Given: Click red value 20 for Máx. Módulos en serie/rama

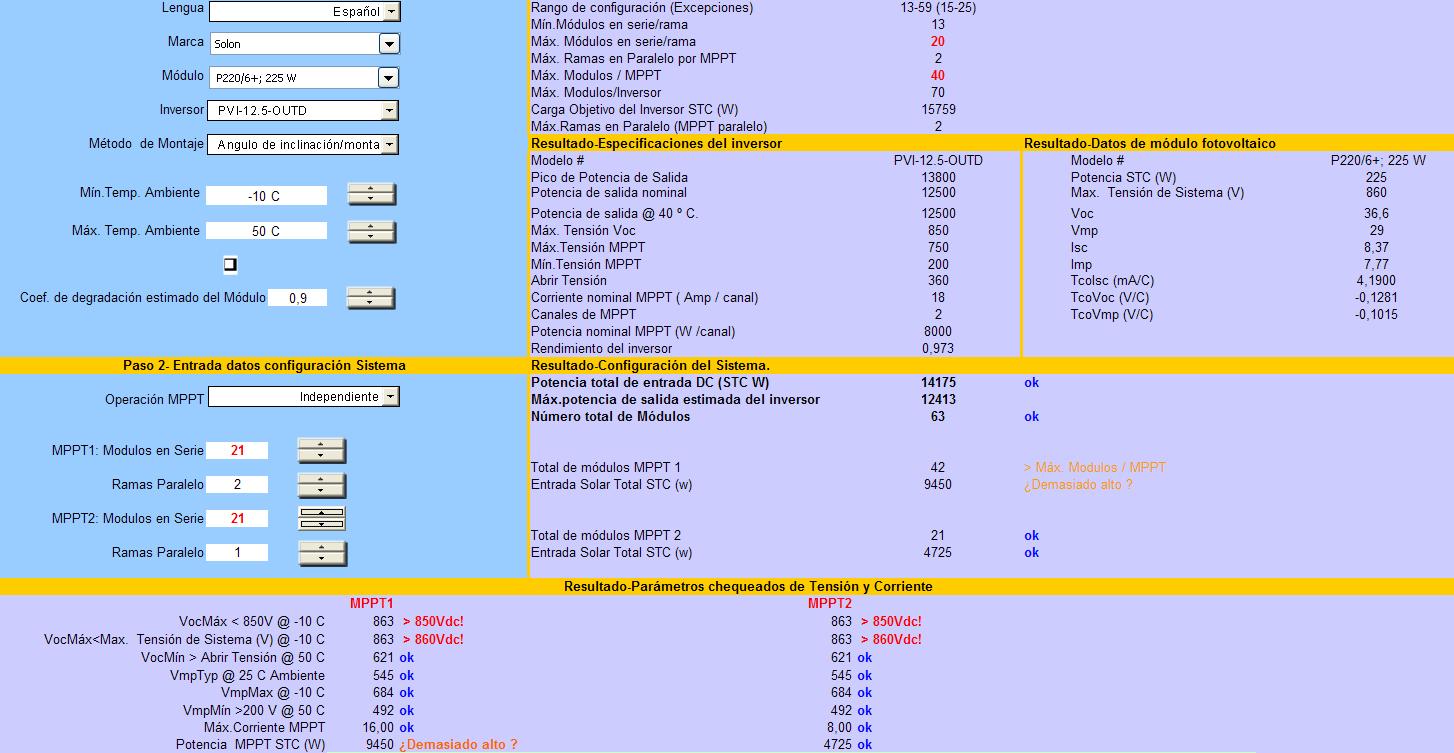Looking at the screenshot, I should [x=937, y=42].
